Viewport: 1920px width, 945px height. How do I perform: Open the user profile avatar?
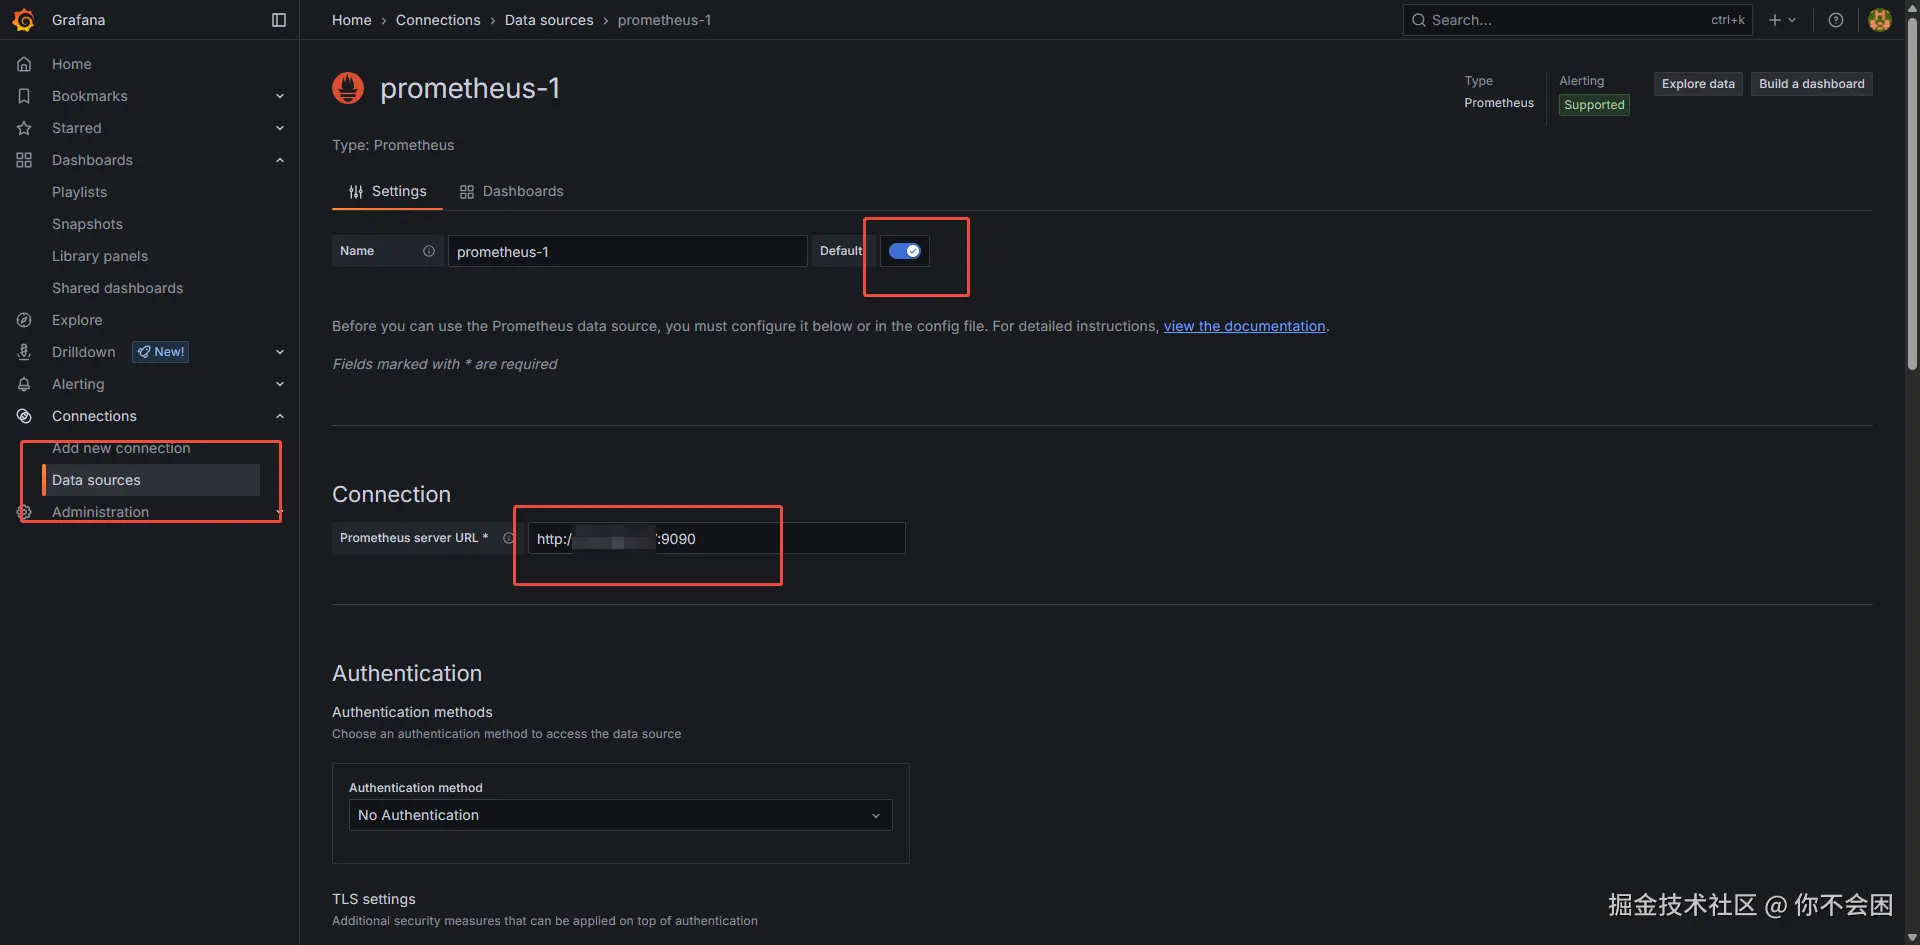pyautogui.click(x=1880, y=20)
